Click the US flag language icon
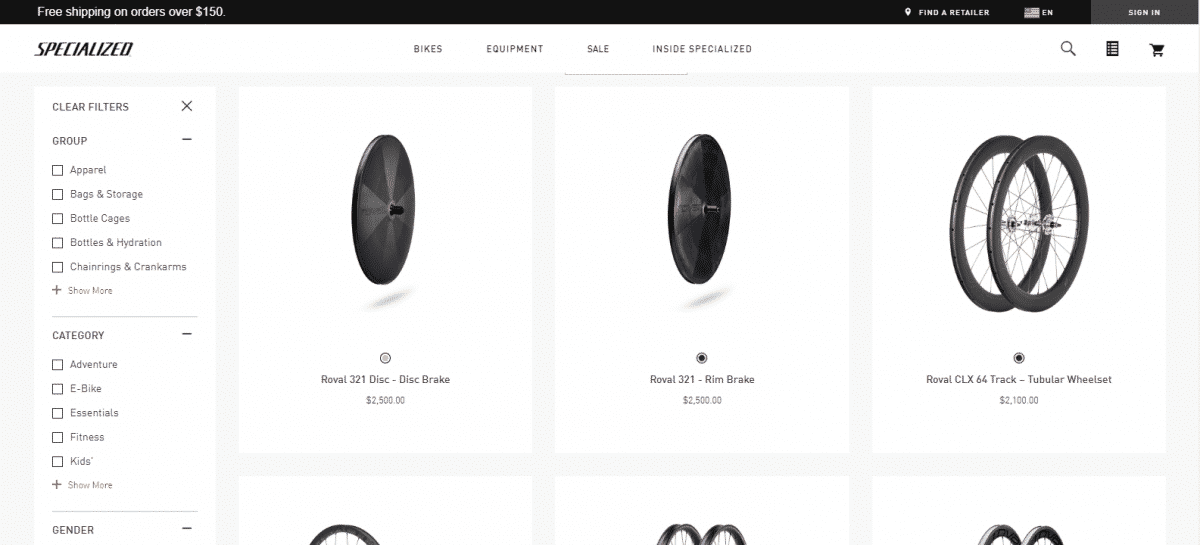Viewport: 1200px width, 545px height. pos(1031,12)
